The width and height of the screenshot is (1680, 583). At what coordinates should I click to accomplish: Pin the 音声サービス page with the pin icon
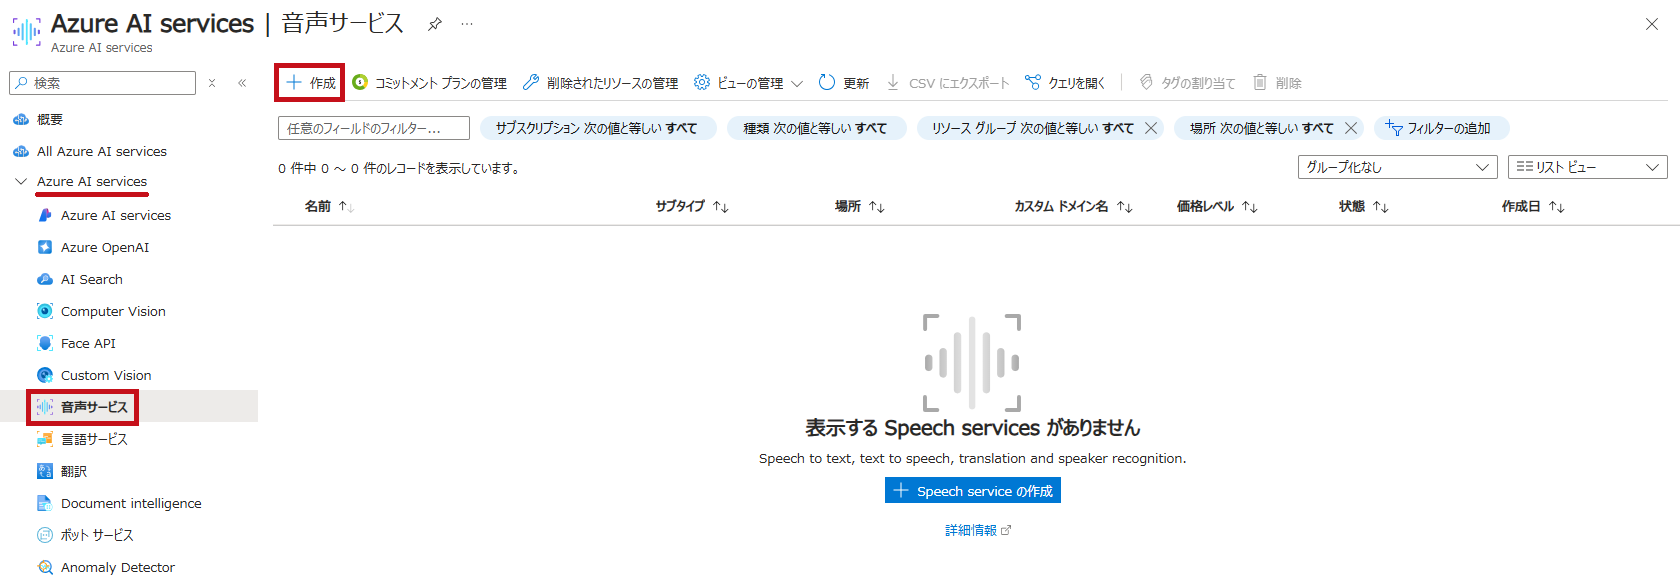tap(435, 24)
